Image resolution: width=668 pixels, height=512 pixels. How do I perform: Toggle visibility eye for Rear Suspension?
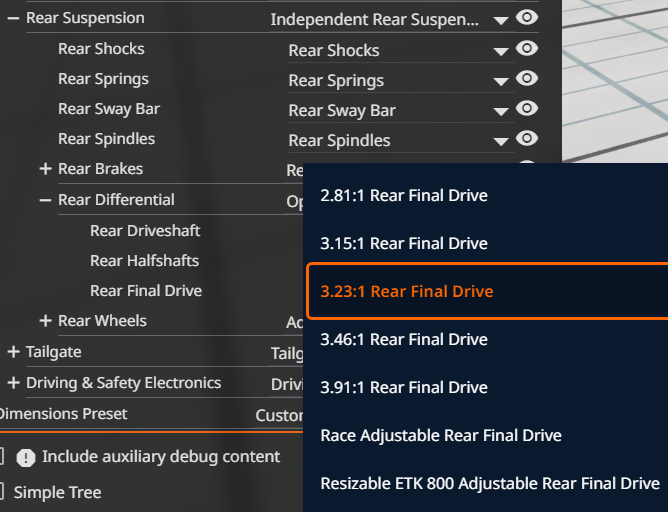(527, 17)
